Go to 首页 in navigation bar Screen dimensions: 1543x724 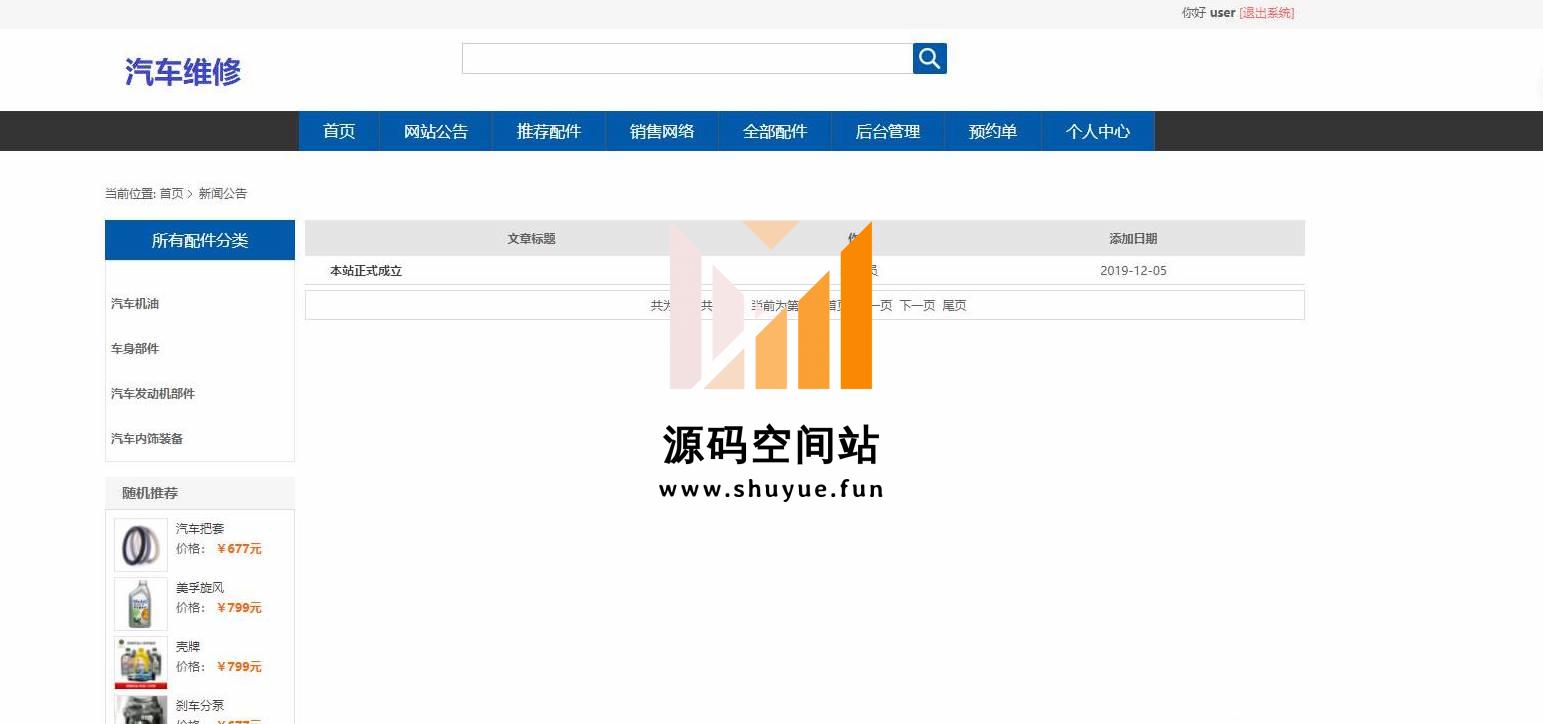(x=339, y=131)
